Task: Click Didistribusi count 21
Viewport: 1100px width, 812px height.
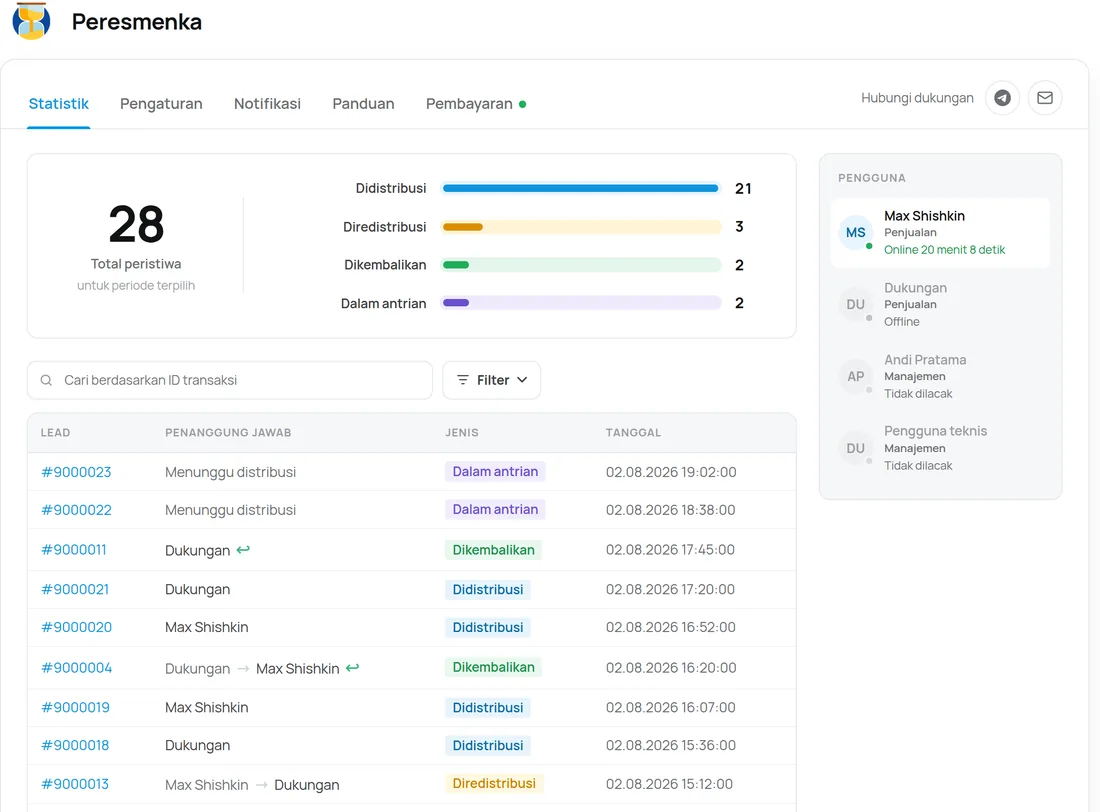Action: coord(743,189)
